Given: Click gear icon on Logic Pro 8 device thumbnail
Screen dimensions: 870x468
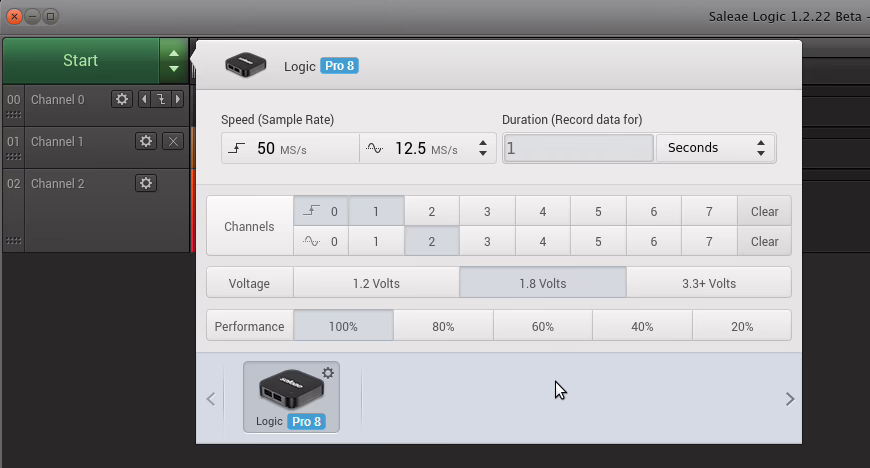Looking at the screenshot, I should pyautogui.click(x=327, y=373).
